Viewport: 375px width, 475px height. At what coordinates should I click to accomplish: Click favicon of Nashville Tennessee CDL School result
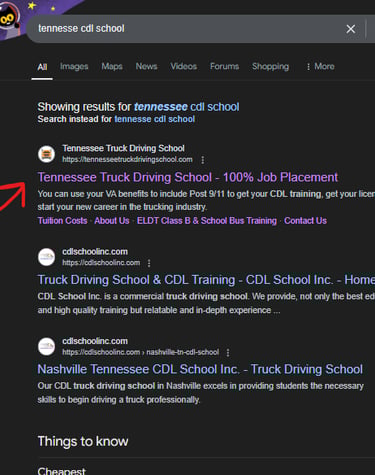coord(46,347)
